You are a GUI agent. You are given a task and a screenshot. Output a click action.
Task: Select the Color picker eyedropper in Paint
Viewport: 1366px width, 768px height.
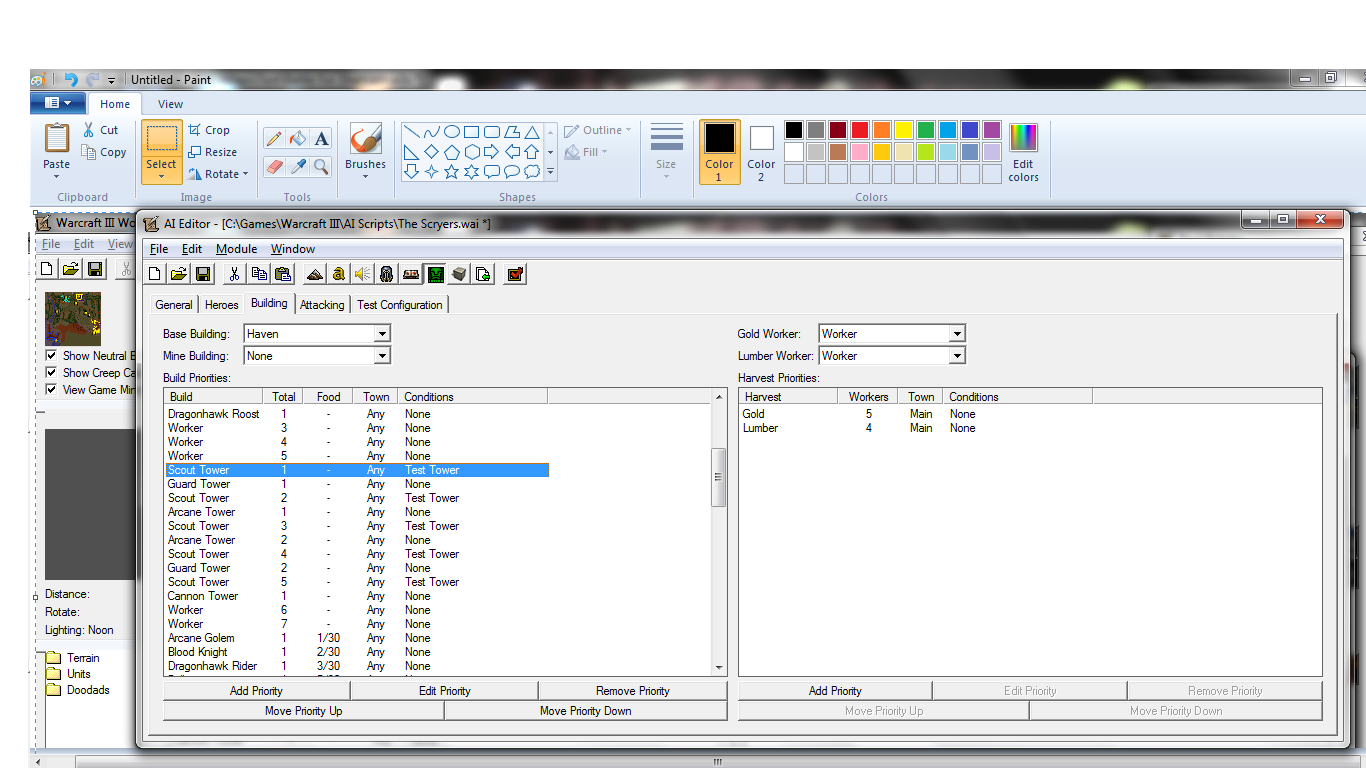298,166
